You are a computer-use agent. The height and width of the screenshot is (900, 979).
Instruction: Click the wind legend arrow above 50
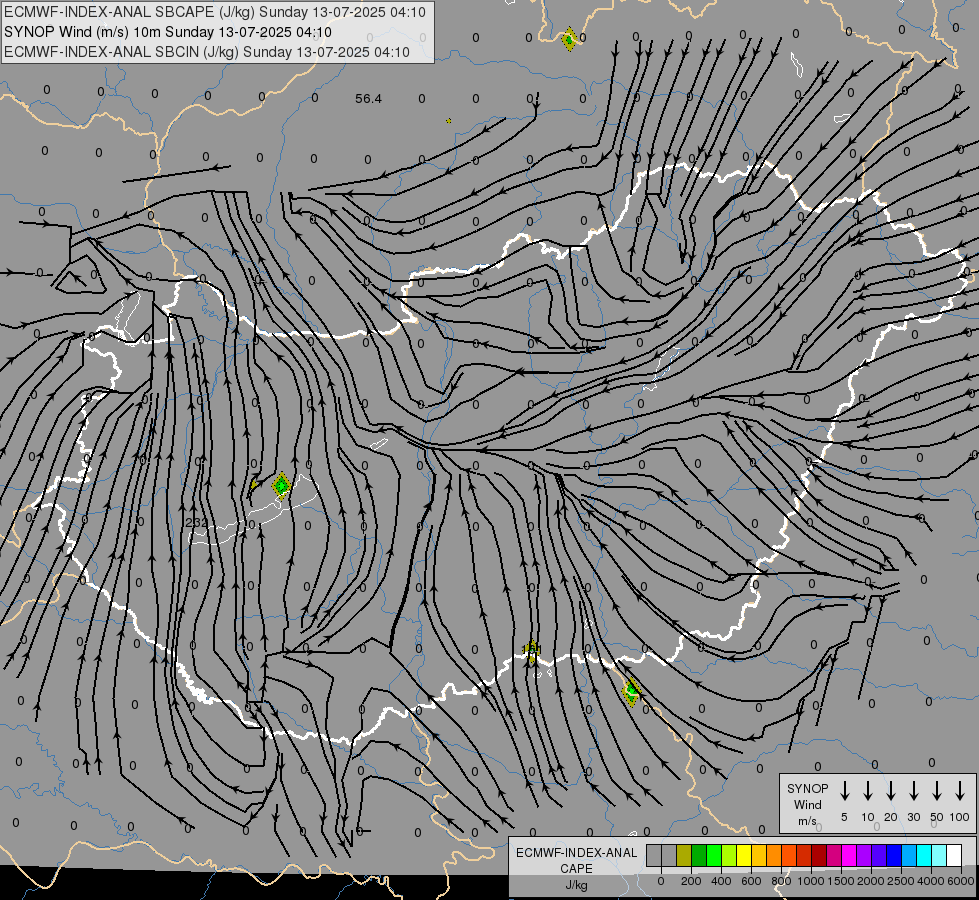937,791
